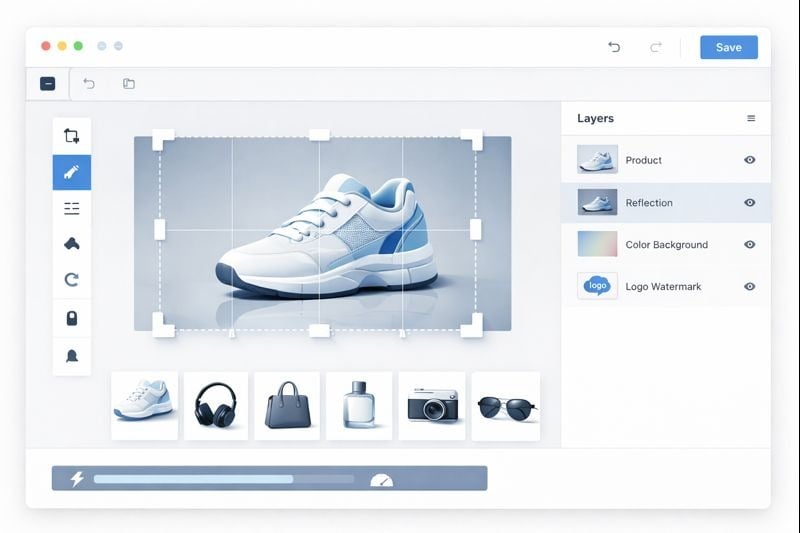Hide the Logo Watermark layer
800x533 pixels.
(749, 287)
